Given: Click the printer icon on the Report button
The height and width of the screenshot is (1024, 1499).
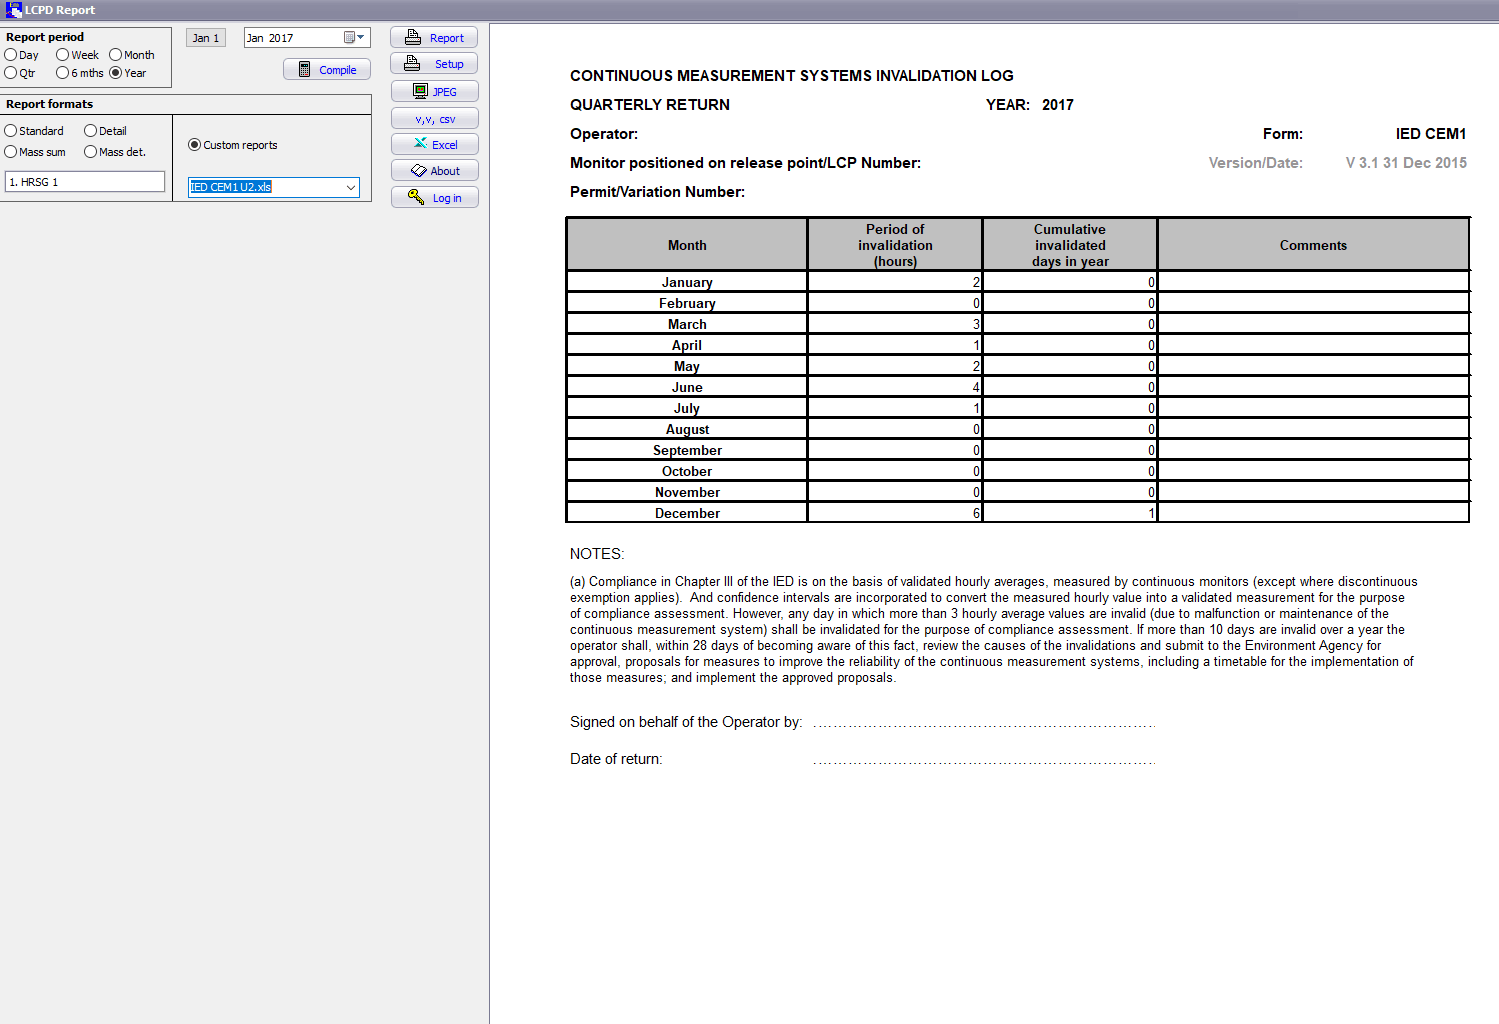Looking at the screenshot, I should [413, 38].
